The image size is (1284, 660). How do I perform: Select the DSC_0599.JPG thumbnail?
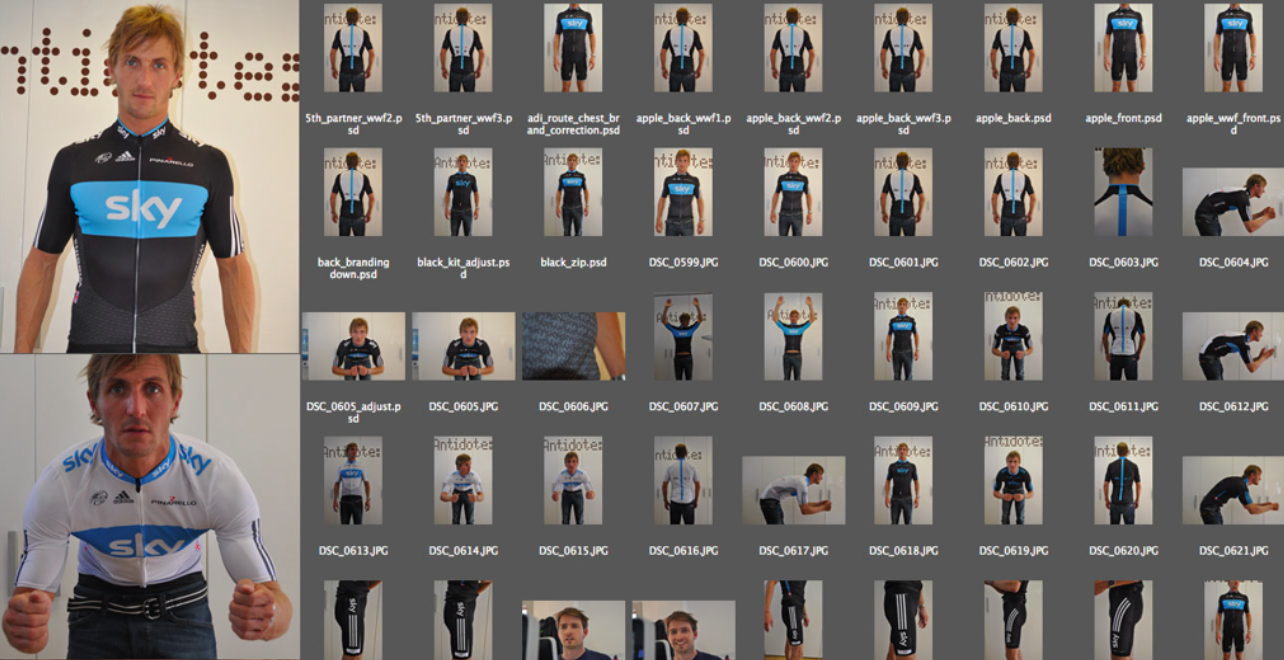pyautogui.click(x=683, y=192)
